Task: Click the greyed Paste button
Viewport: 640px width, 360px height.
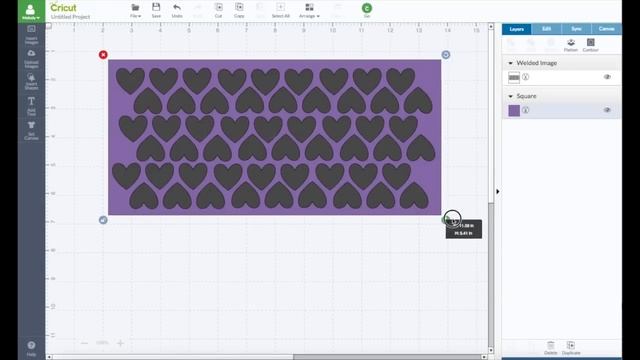Action: point(260,11)
